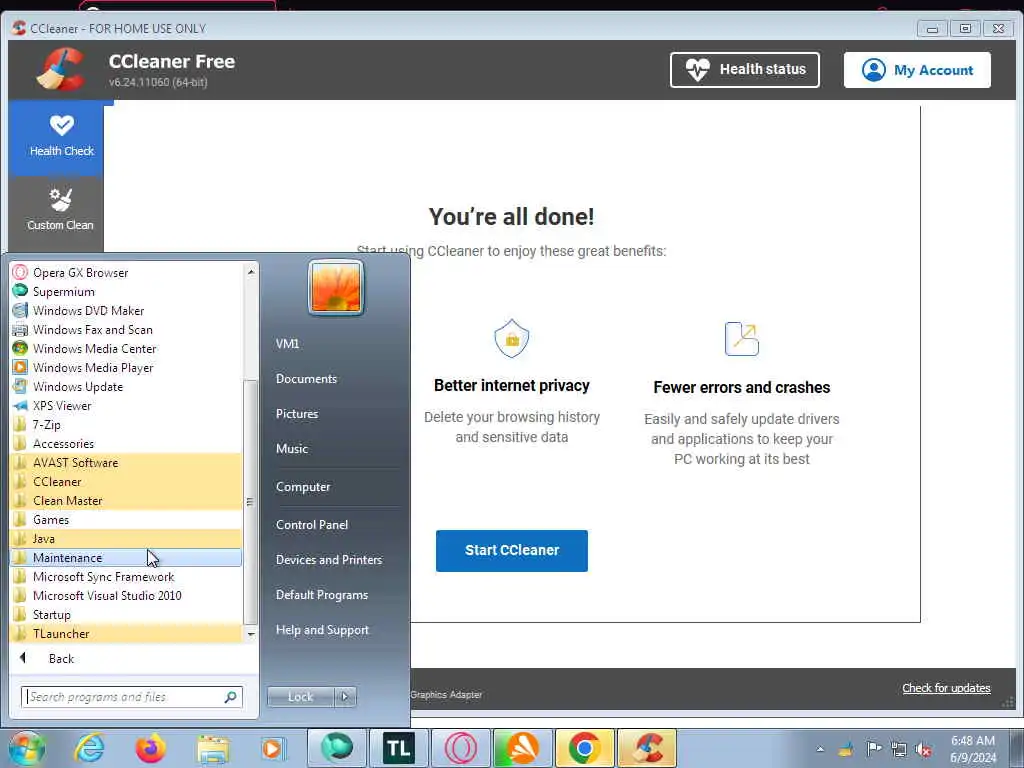Launch Supermium from the programs list
The image size is (1024, 768).
(126, 291)
